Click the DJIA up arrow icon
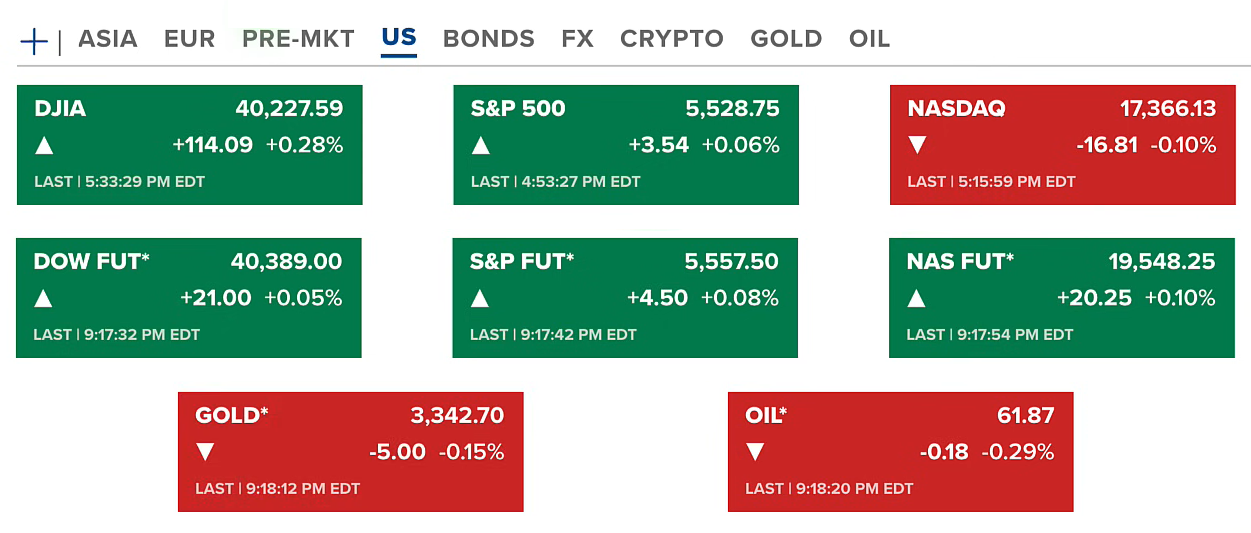 tap(44, 146)
